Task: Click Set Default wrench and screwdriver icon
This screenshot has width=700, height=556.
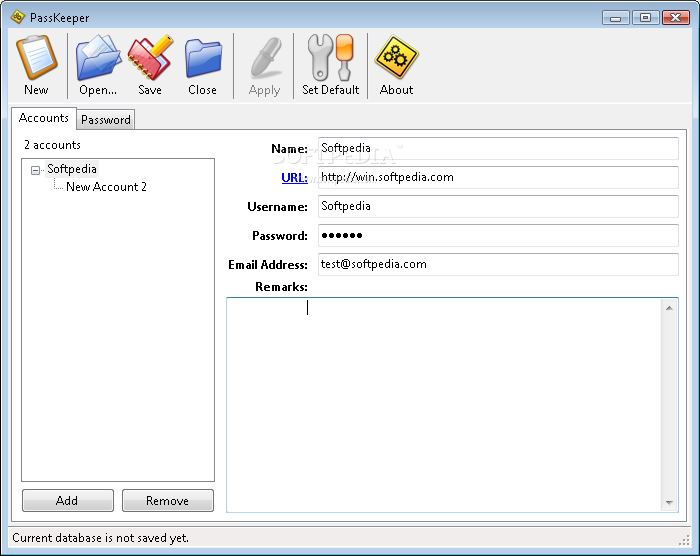Action: tap(331, 58)
